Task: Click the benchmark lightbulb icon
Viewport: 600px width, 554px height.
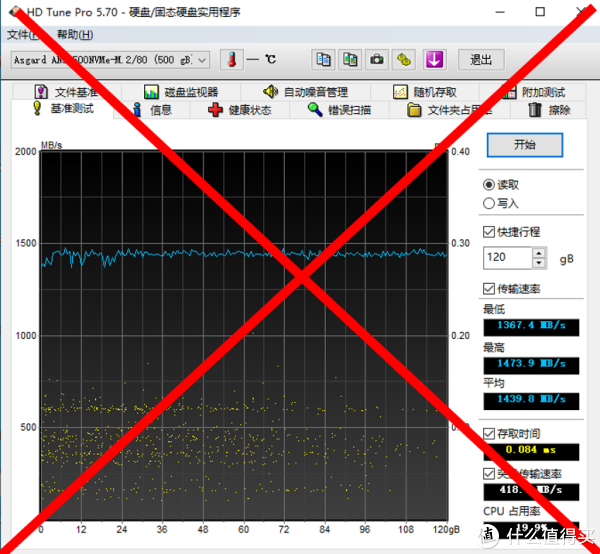Action: coord(37,108)
